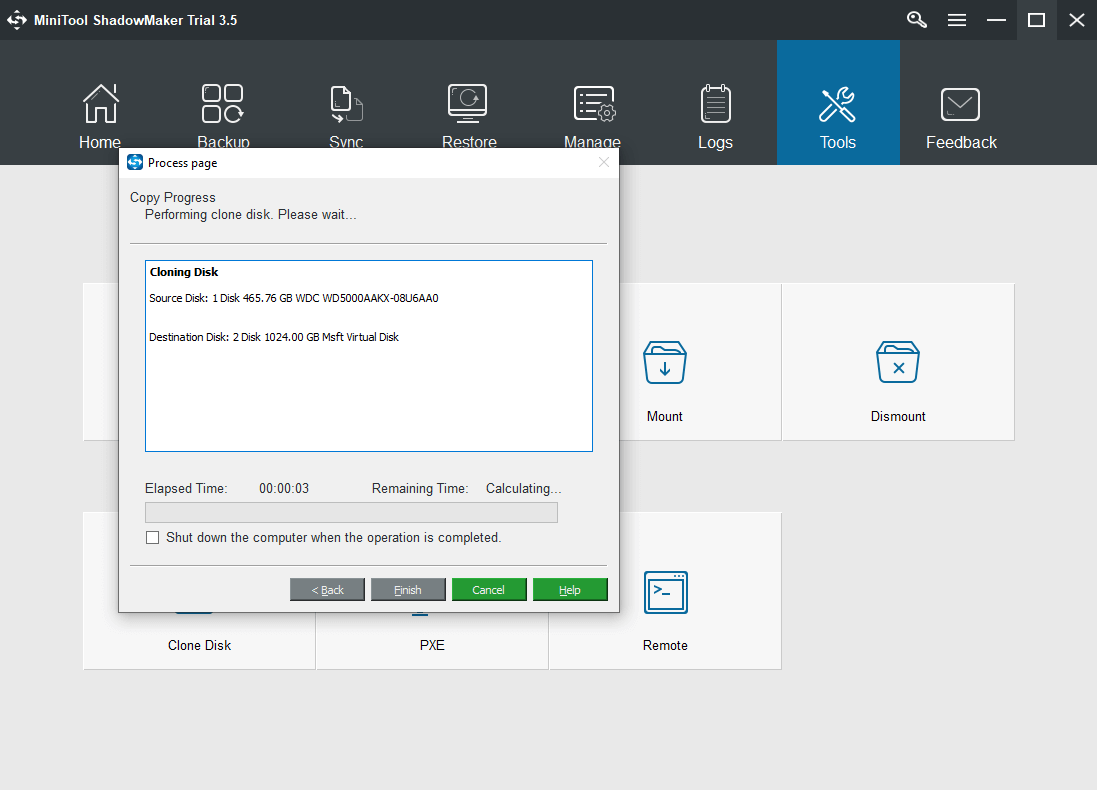The height and width of the screenshot is (790, 1097).
Task: Open Help from the dialog
Action: point(569,590)
